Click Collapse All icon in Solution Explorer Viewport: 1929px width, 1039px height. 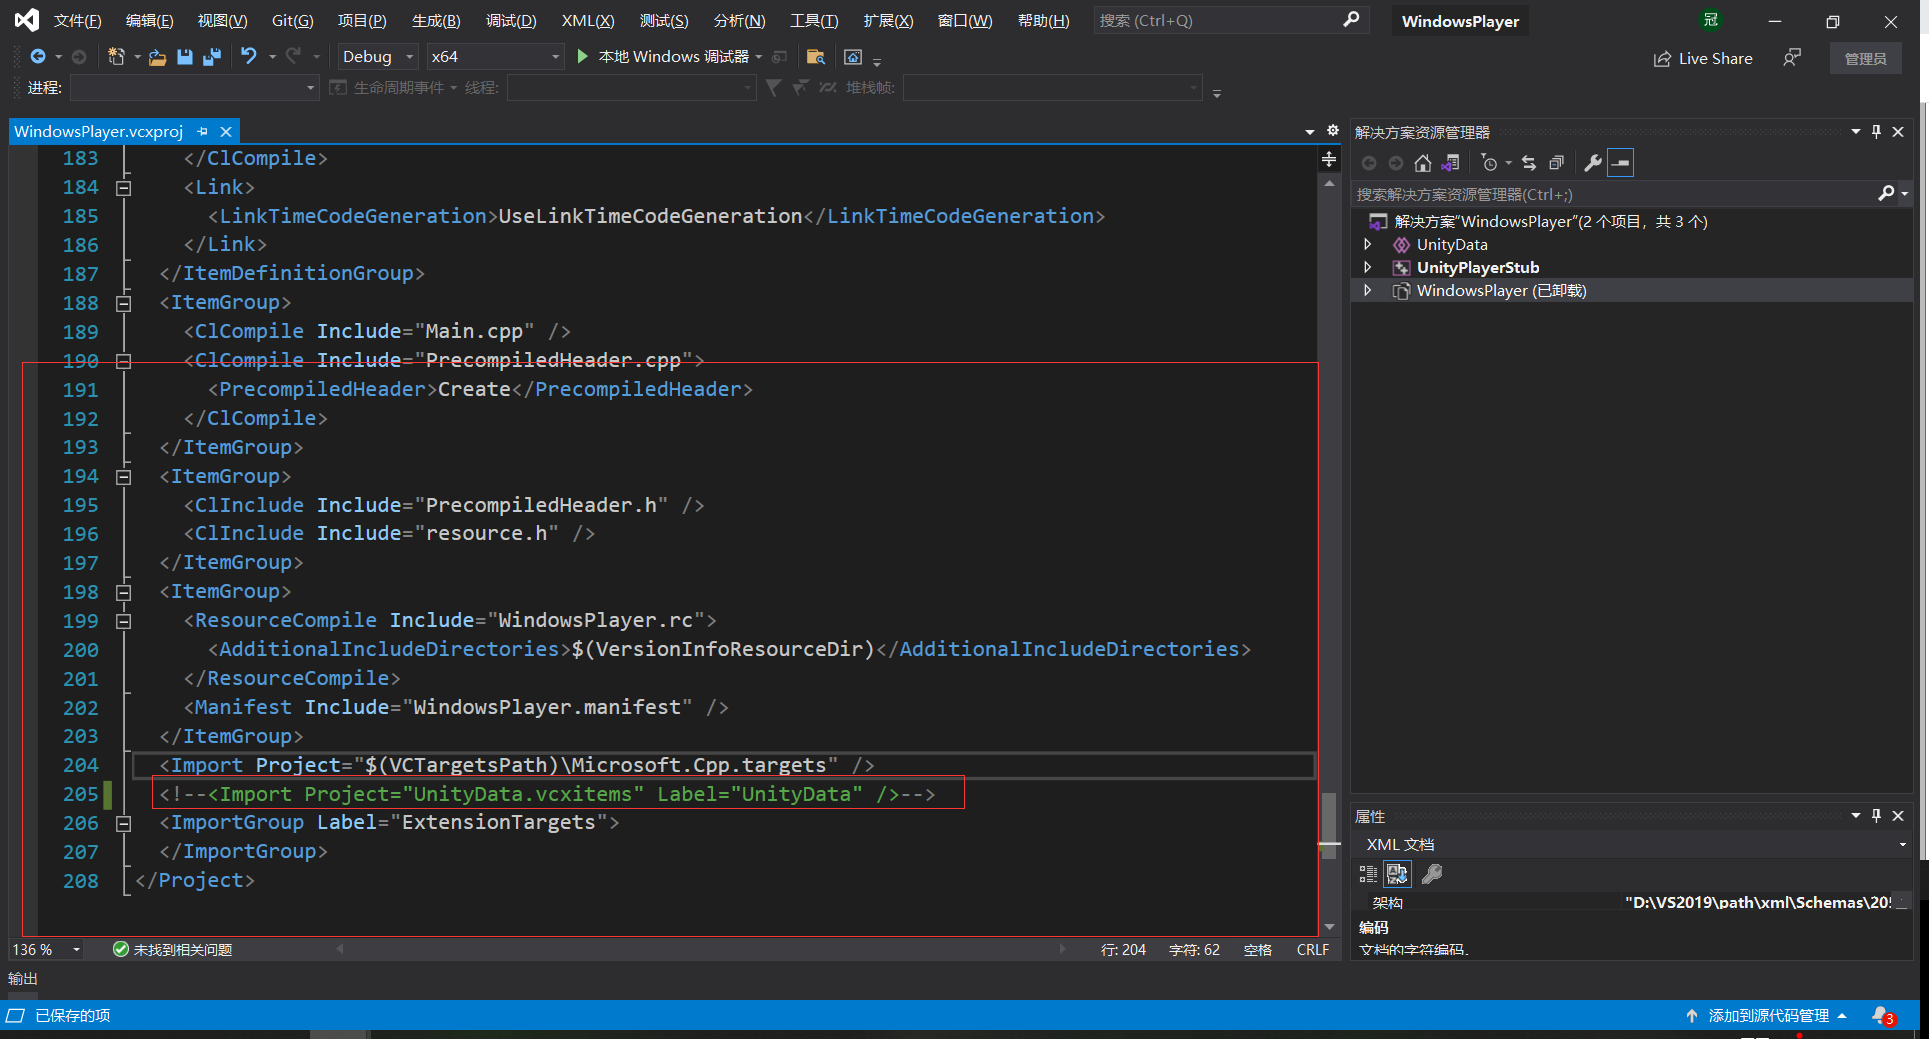1556,163
